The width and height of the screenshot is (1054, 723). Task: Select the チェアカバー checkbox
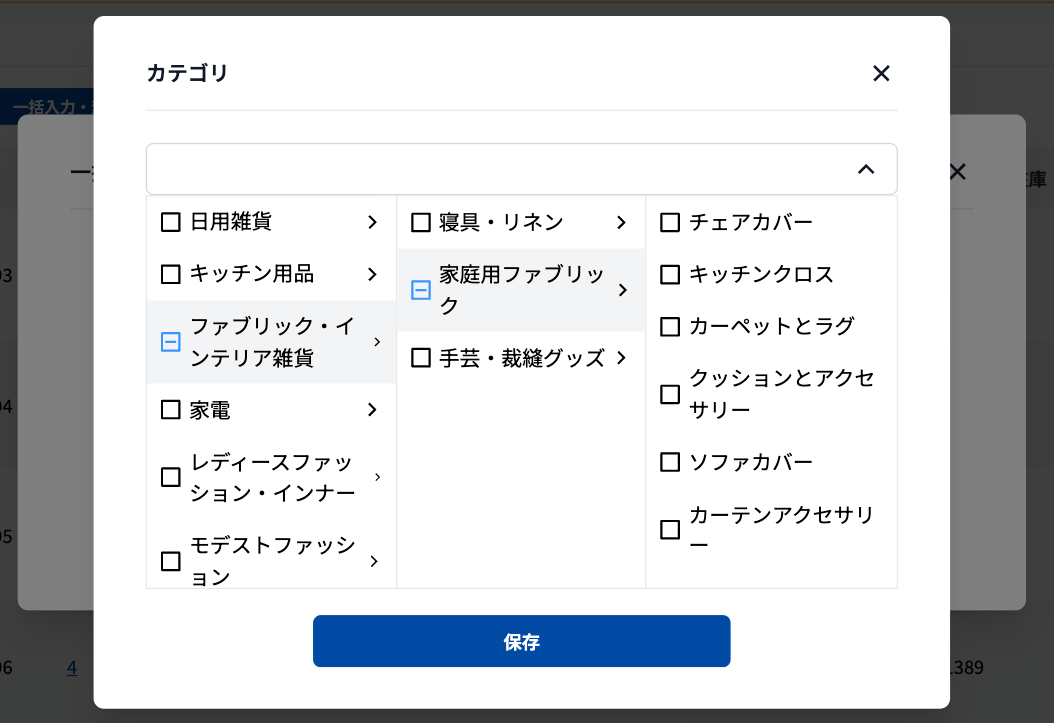coord(669,222)
